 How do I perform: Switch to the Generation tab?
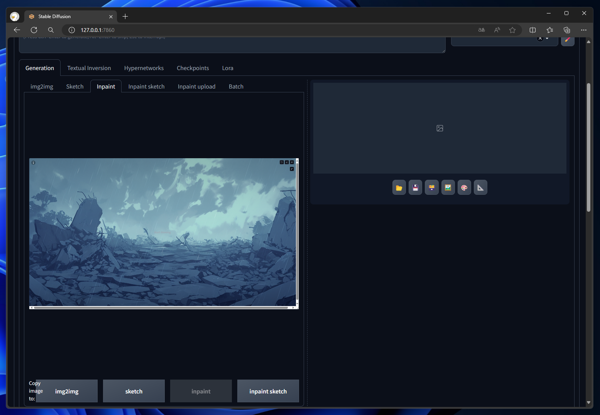point(40,68)
